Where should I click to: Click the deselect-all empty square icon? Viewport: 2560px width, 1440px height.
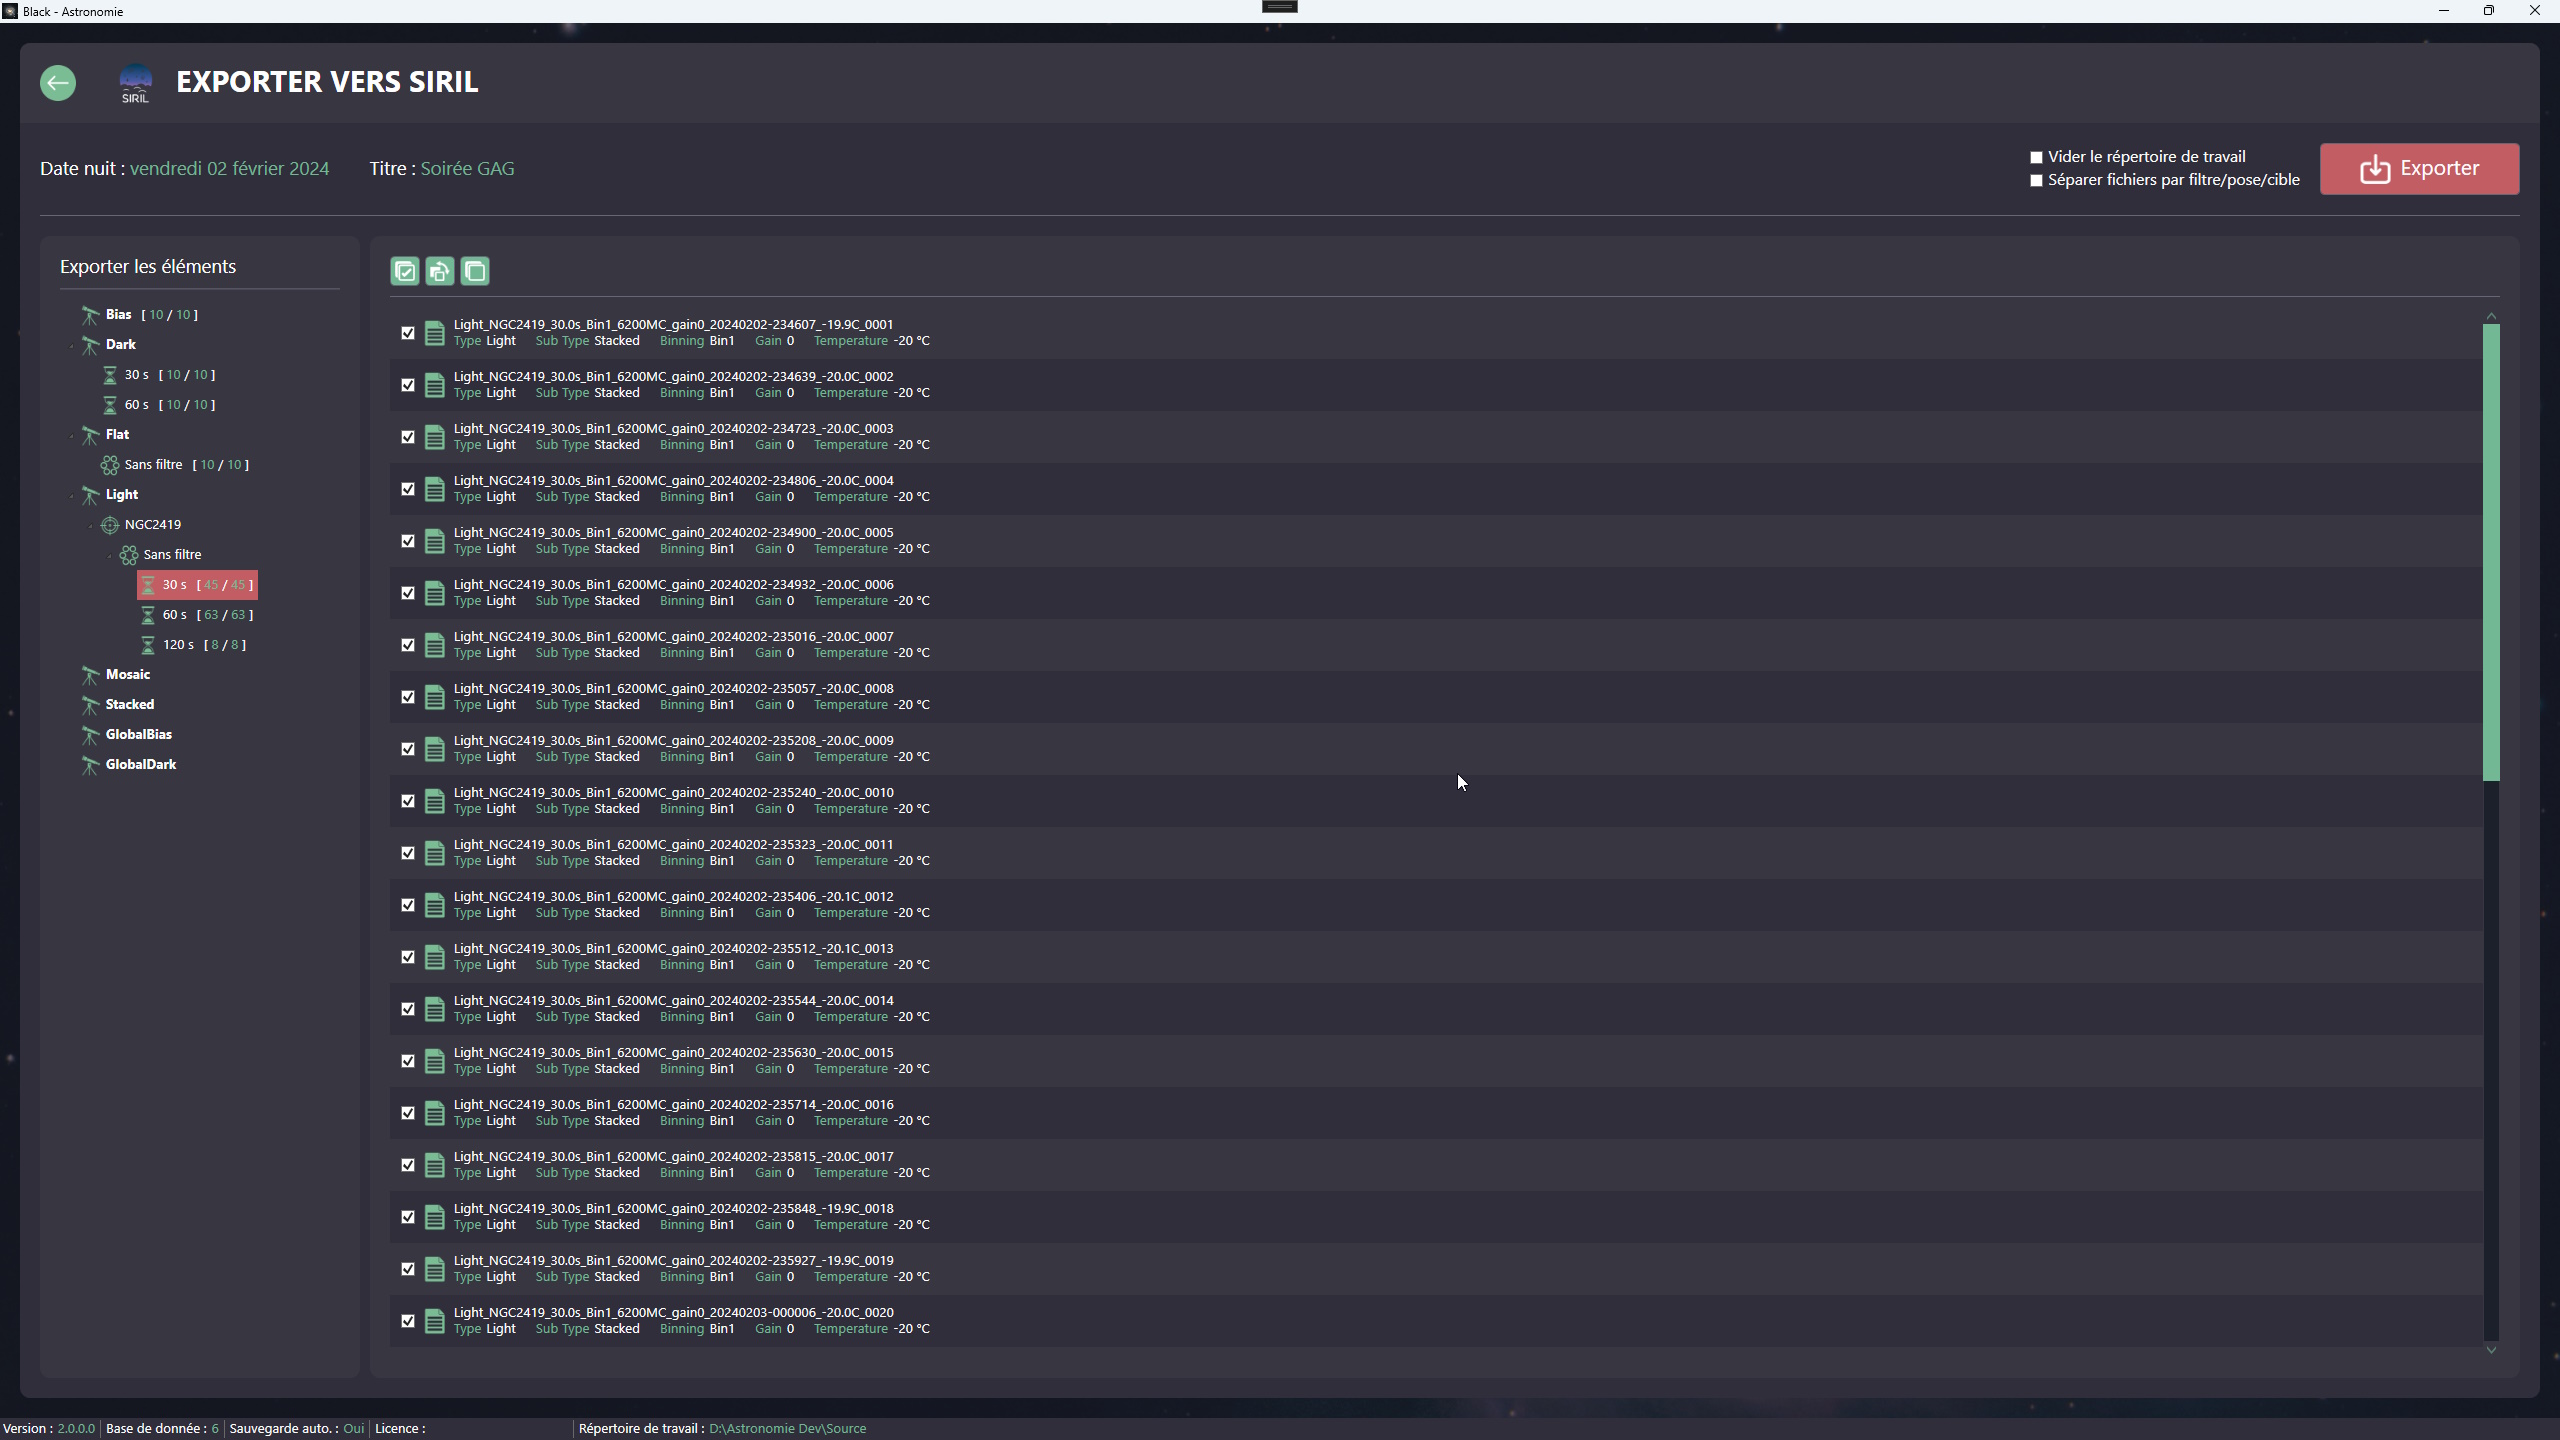pyautogui.click(x=475, y=271)
